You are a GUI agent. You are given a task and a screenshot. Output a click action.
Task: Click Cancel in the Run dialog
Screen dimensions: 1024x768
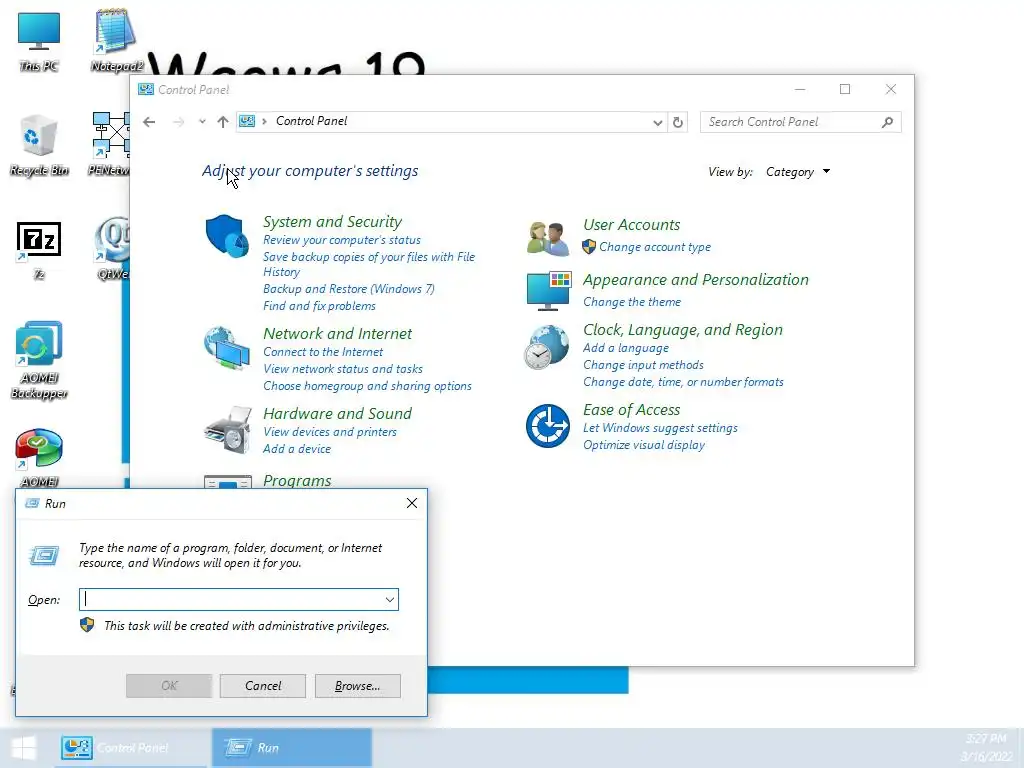263,686
